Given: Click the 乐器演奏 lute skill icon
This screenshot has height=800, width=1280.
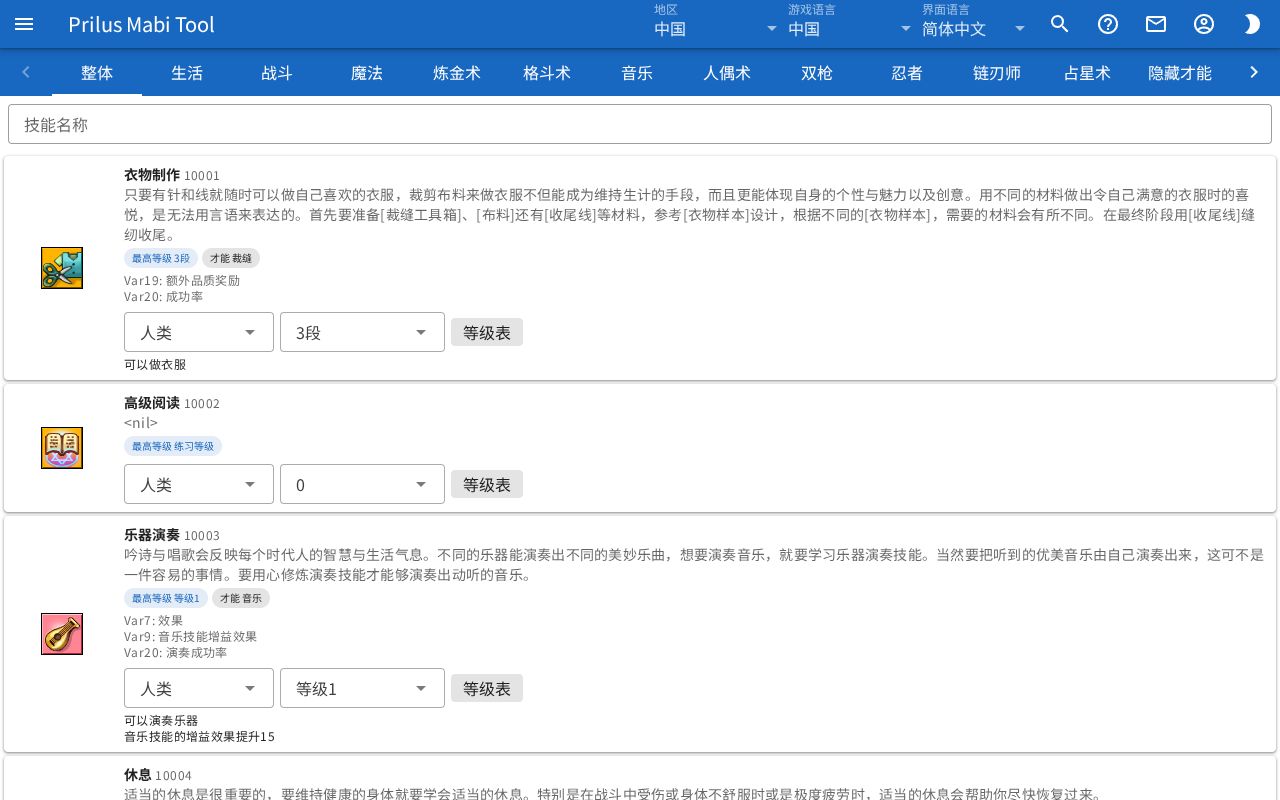Looking at the screenshot, I should (62, 634).
